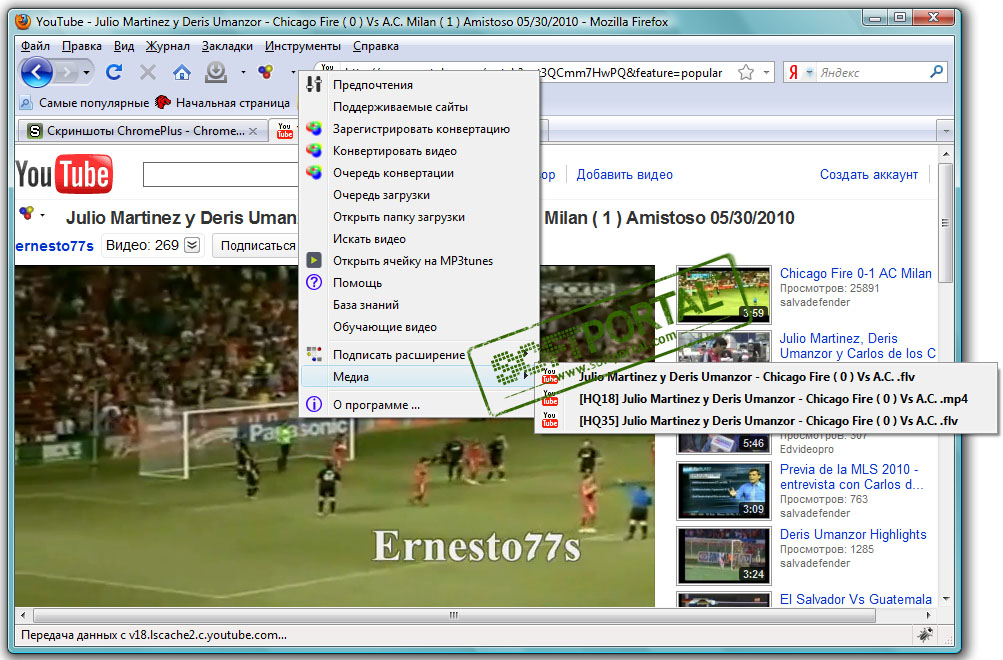Viewport: 1003px width, 660px height.
Task: Download the [HQ35] .flv media entry
Action: 766,421
